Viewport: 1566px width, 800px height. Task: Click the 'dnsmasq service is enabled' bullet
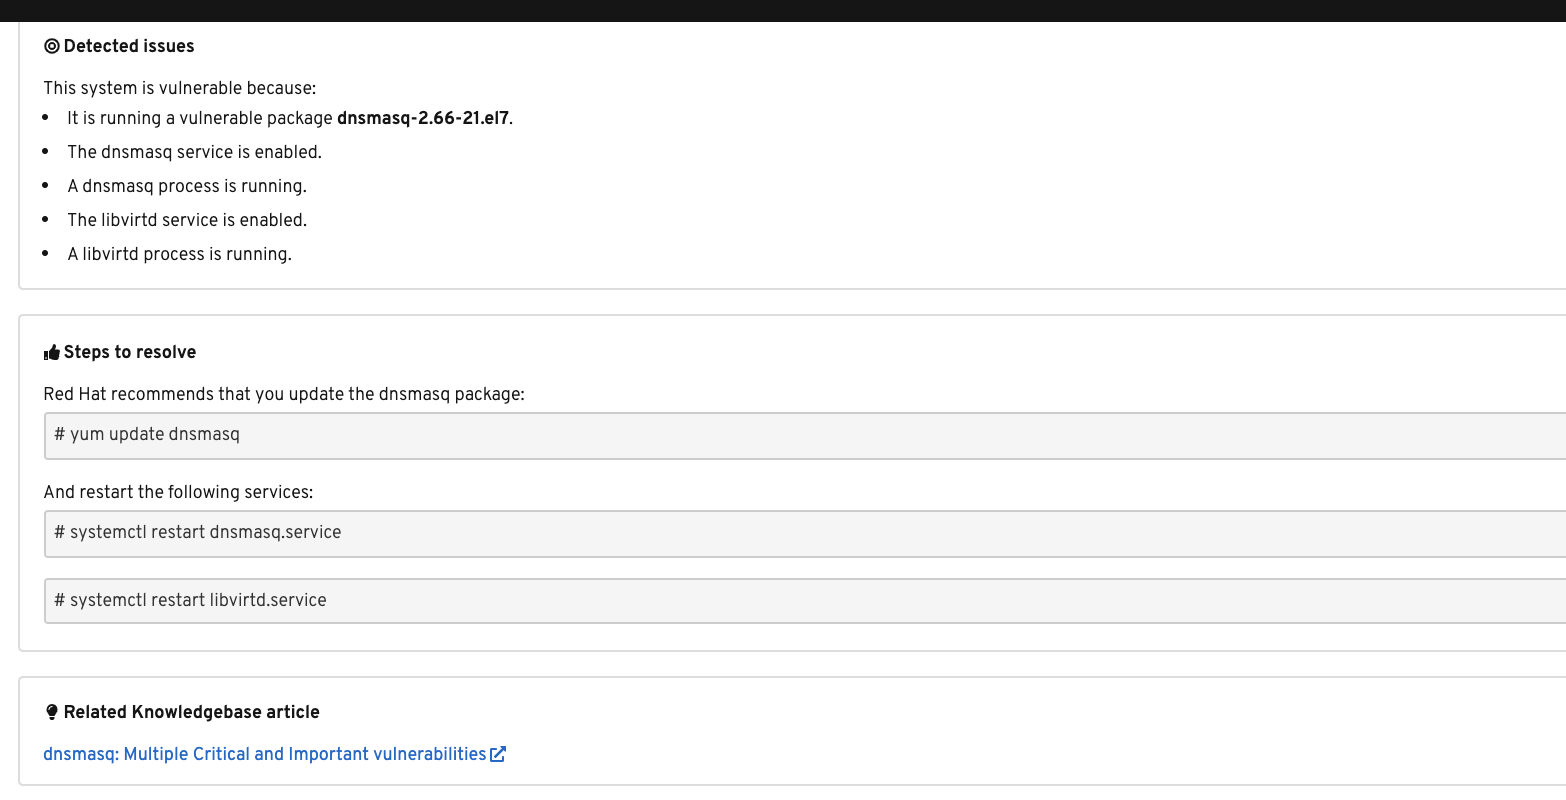coord(194,152)
